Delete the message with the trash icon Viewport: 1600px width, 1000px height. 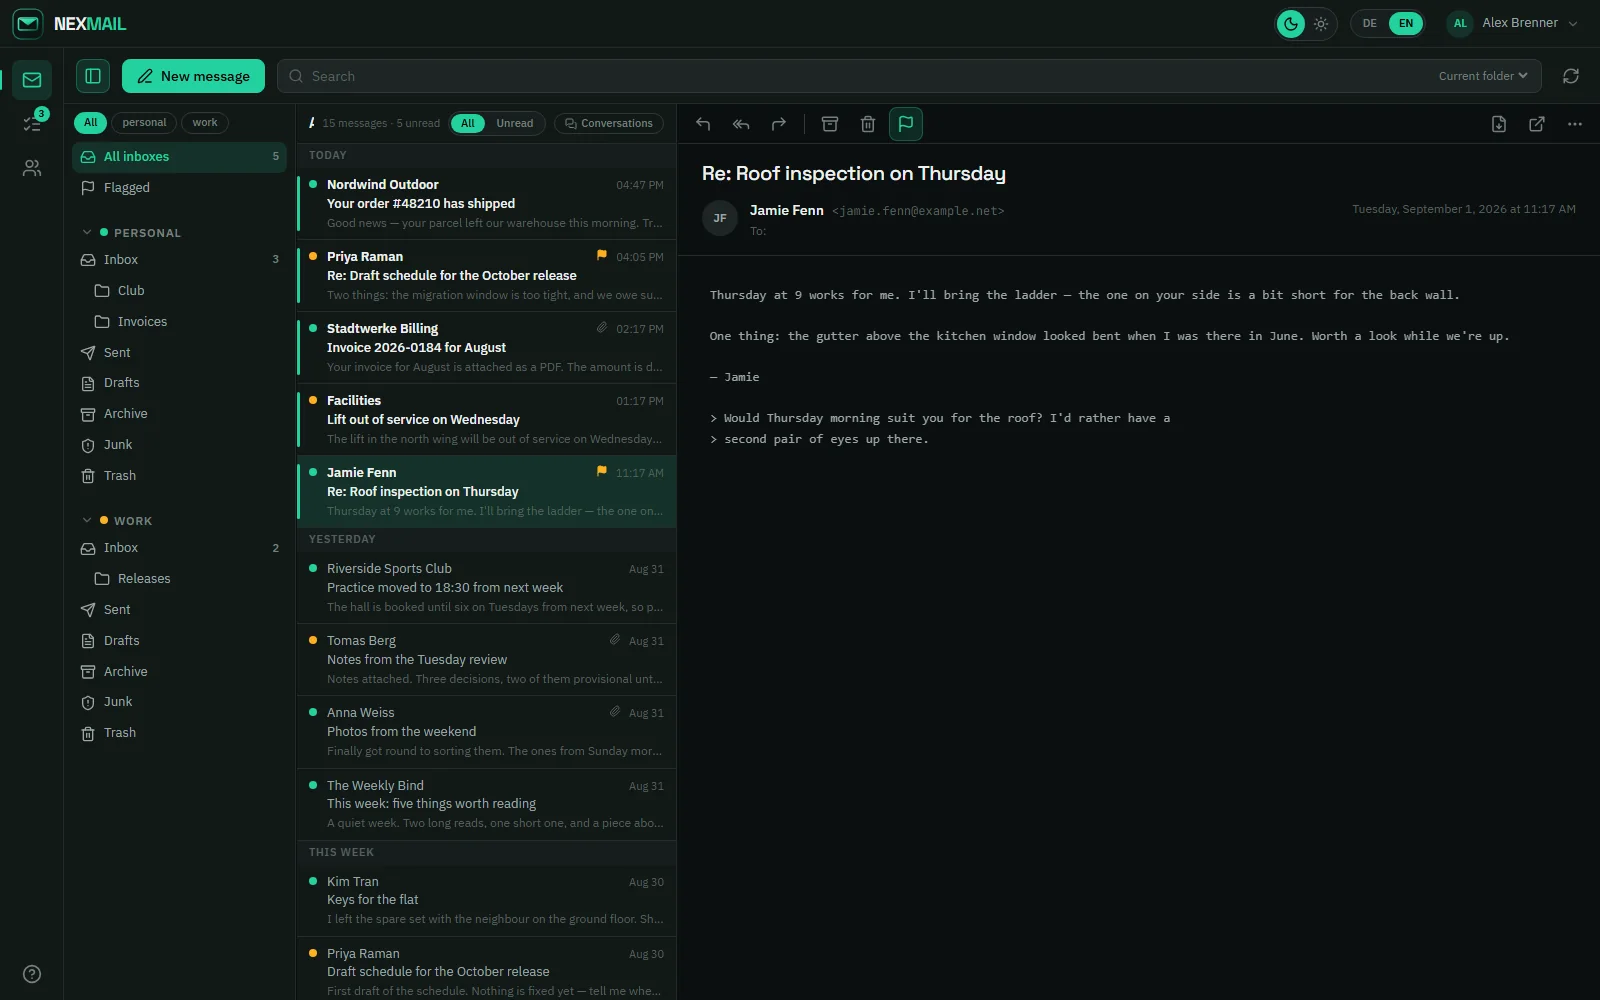point(868,124)
